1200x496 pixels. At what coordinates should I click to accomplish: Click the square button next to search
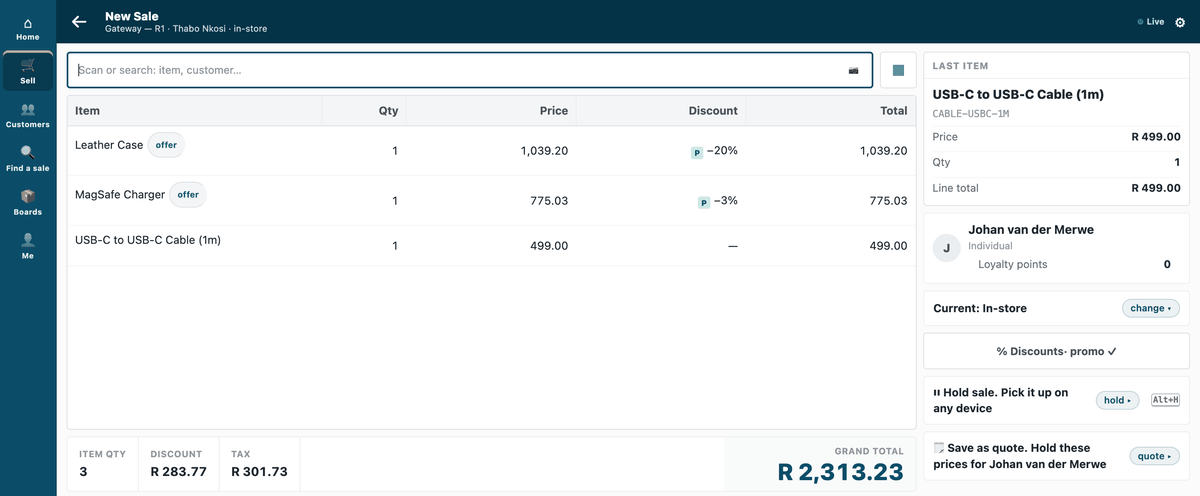pos(898,70)
